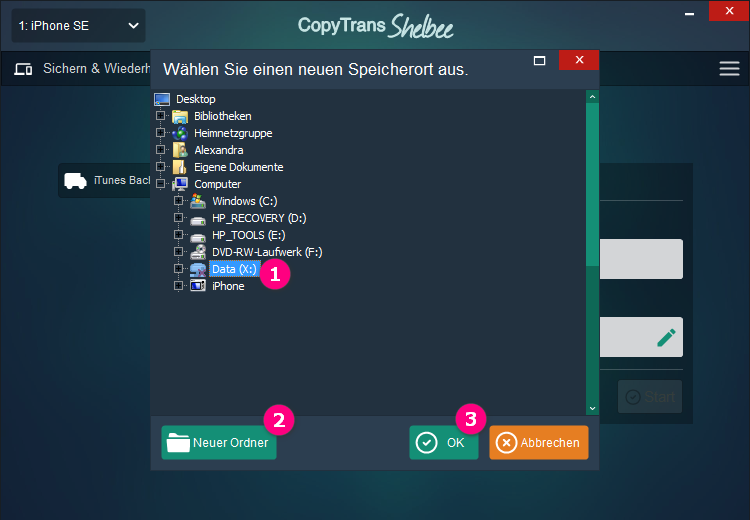Click the tree scrollbar thumb
Image resolution: width=750 pixels, height=520 pixels.
point(592,184)
